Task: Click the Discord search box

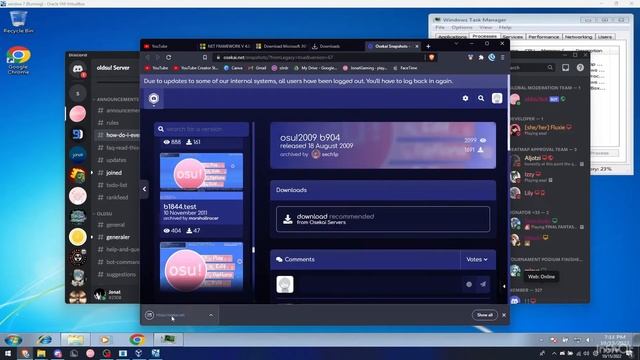Action: click(x=532, y=68)
